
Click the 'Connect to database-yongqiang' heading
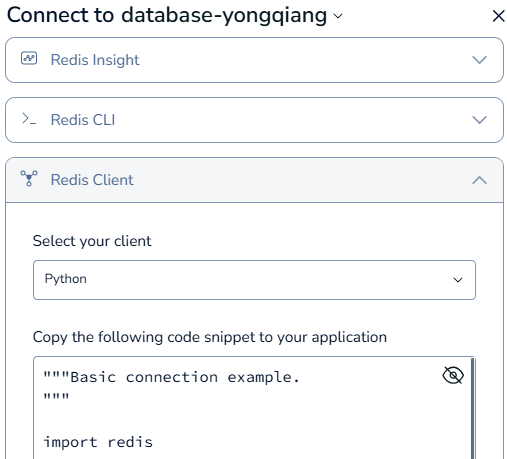tap(167, 15)
